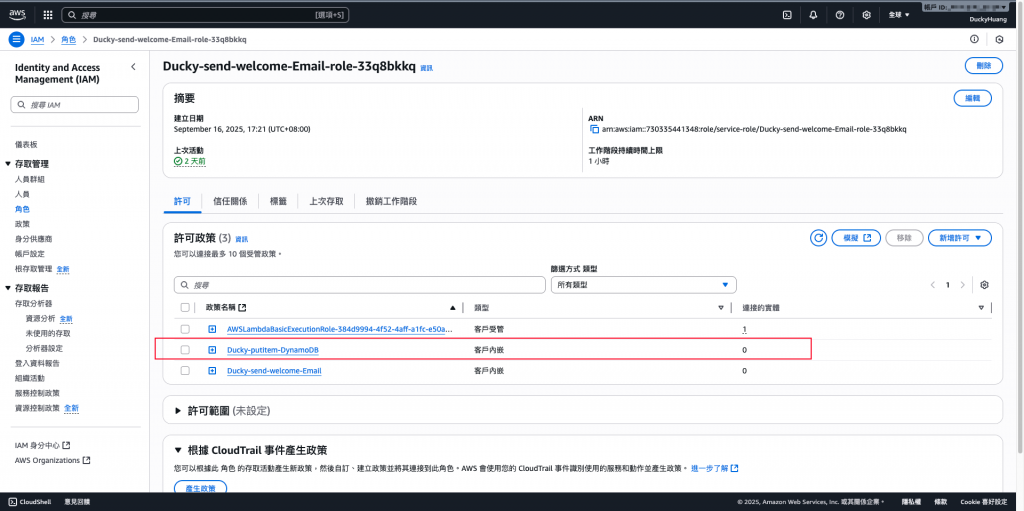Viewport: 1024px width, 511px height.
Task: Click the hexagon settings icon under account
Action: [999, 39]
